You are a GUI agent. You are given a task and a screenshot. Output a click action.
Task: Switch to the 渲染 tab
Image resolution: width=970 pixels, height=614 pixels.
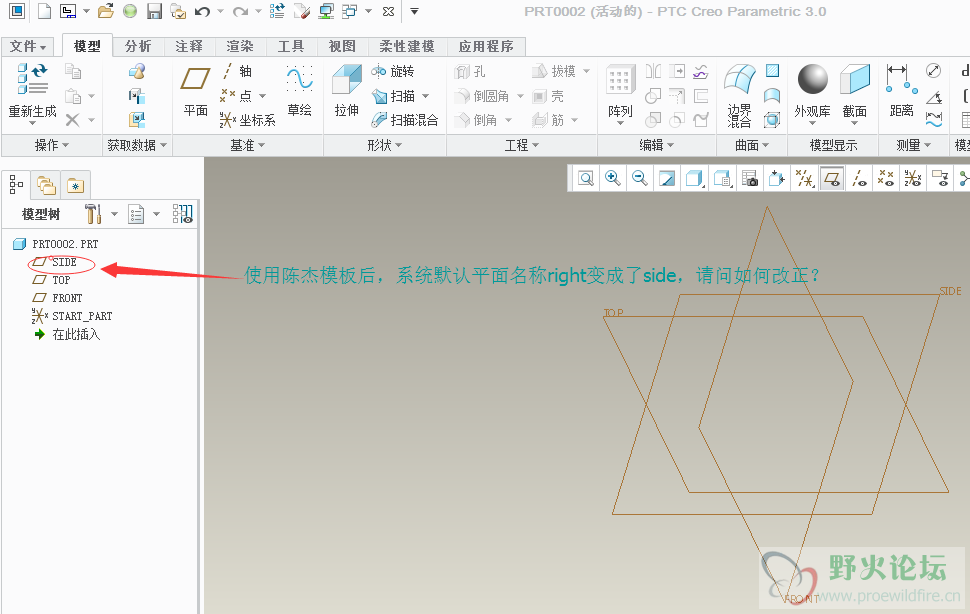point(240,46)
